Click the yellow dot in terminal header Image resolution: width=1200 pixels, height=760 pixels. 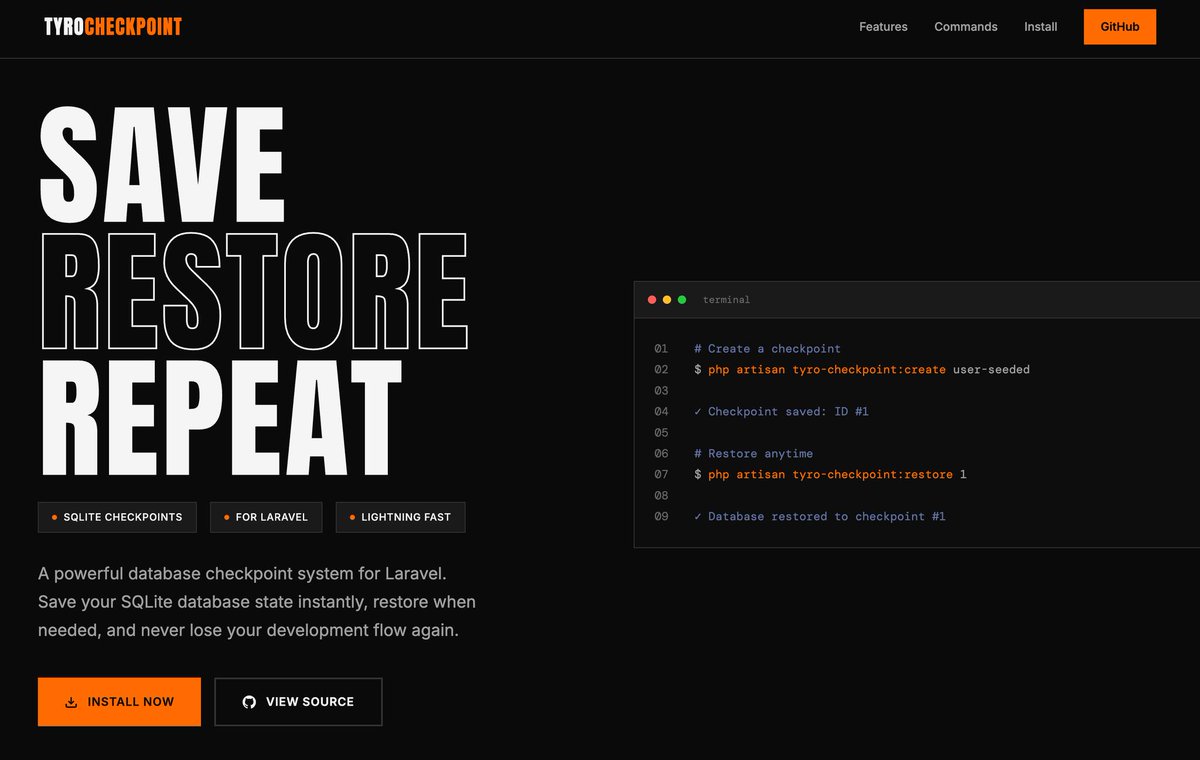click(x=667, y=300)
